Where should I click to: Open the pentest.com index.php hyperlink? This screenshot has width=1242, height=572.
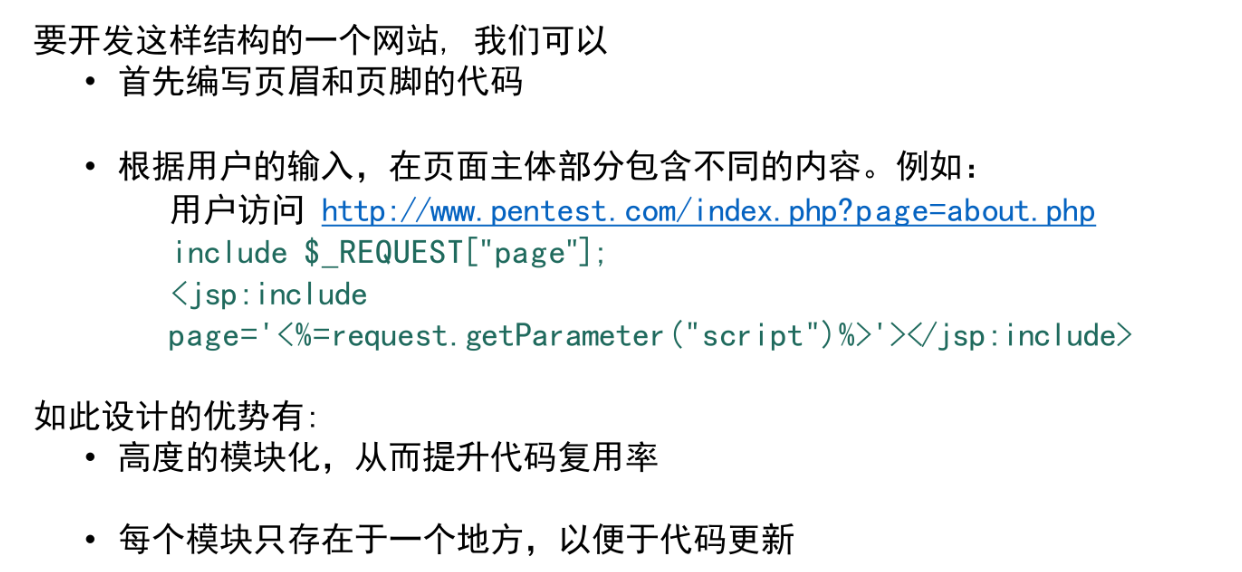coord(708,212)
